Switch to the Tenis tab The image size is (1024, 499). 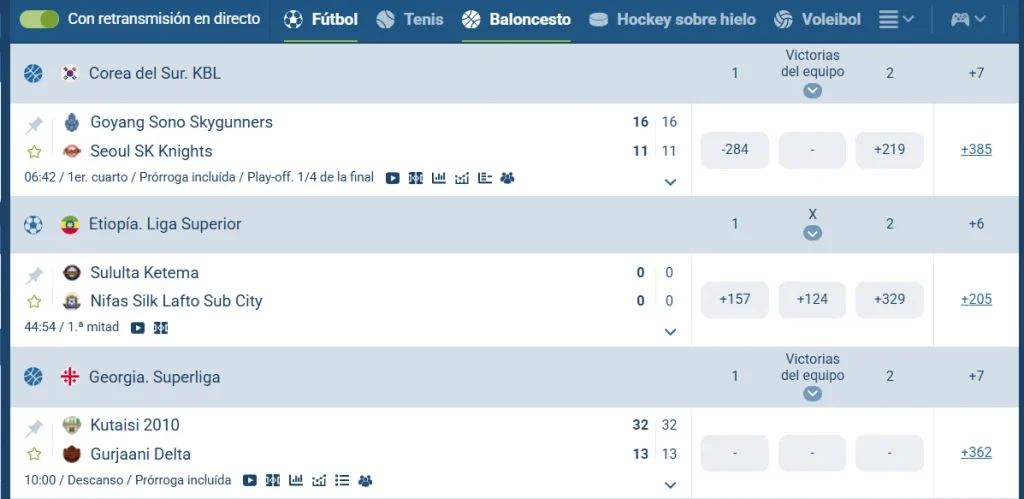point(410,20)
